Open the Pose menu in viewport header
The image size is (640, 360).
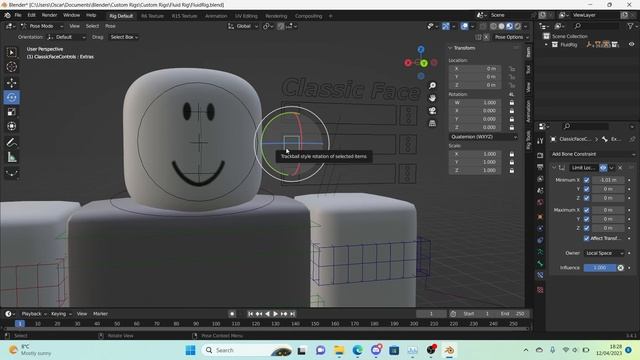pos(110,26)
